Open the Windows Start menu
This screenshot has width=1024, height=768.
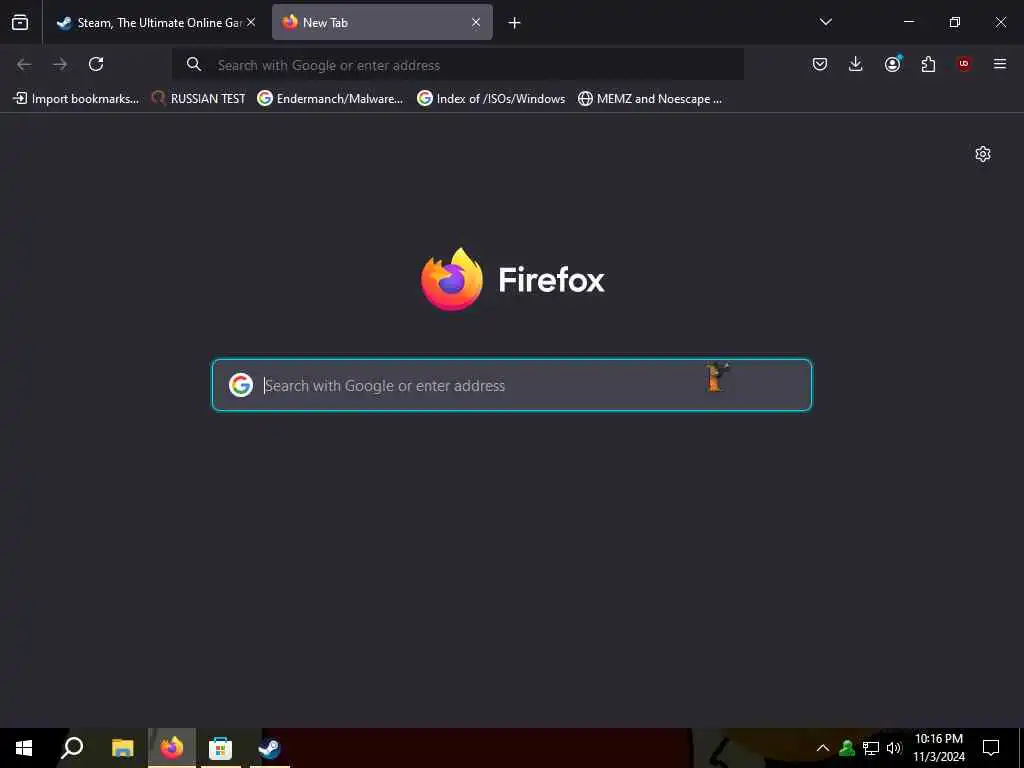coord(24,748)
